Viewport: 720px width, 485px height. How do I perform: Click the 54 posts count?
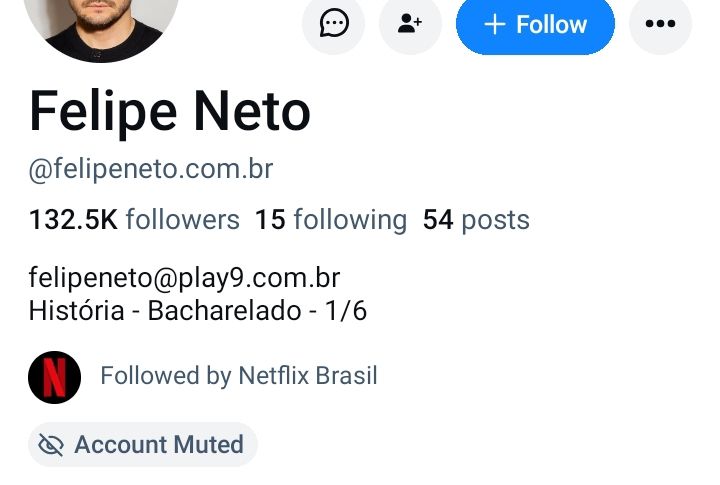pos(476,220)
